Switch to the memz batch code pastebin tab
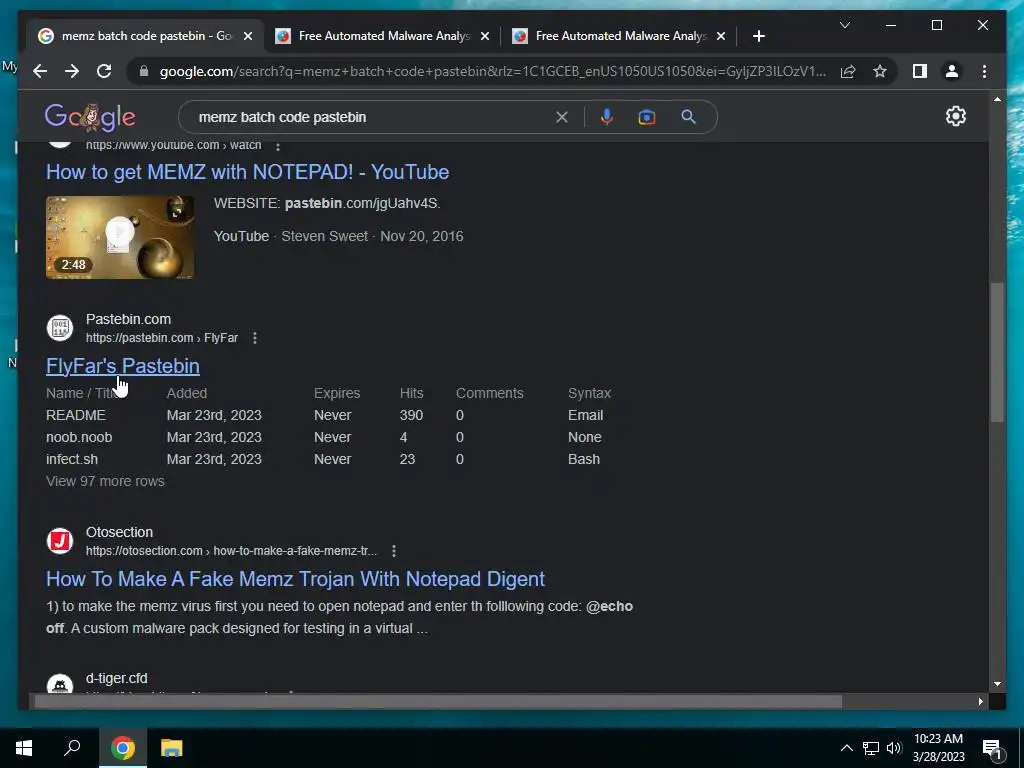 [145, 36]
